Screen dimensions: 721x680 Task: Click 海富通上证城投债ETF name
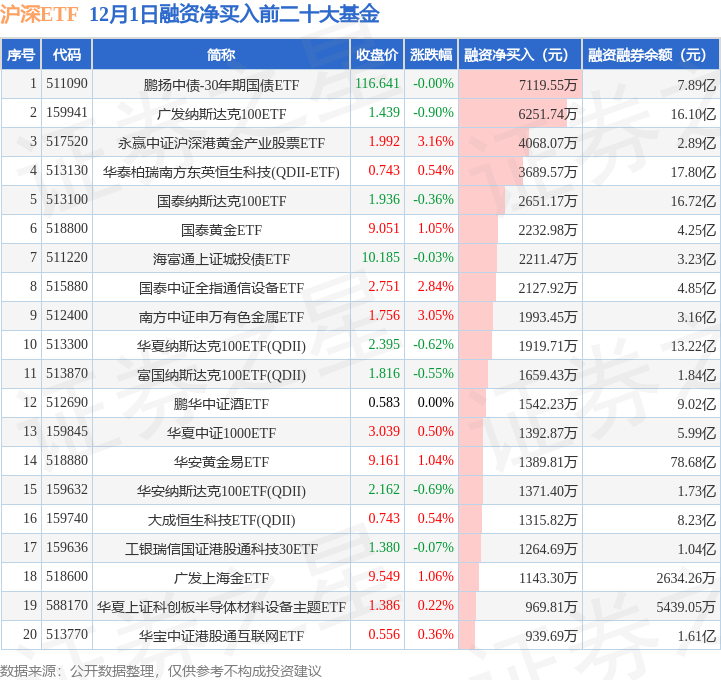coord(221,259)
